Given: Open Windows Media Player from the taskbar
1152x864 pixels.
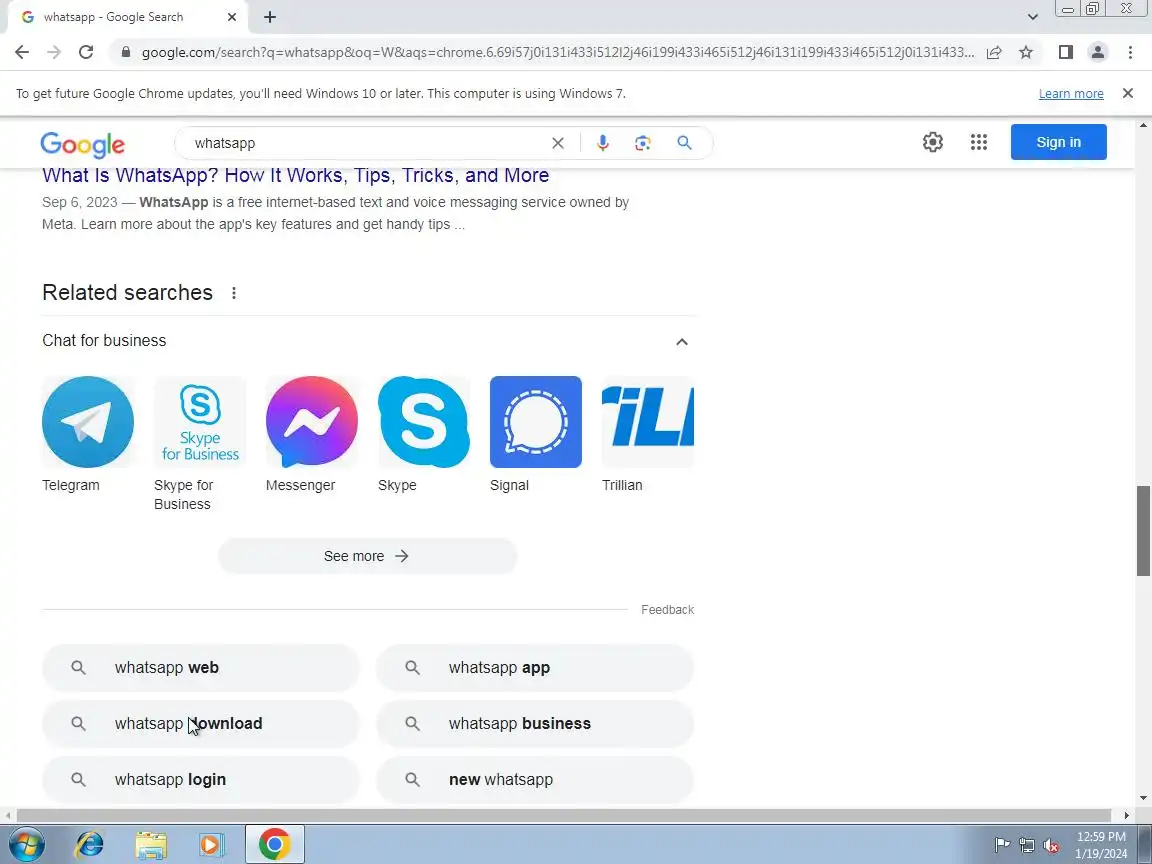Looking at the screenshot, I should point(211,845).
